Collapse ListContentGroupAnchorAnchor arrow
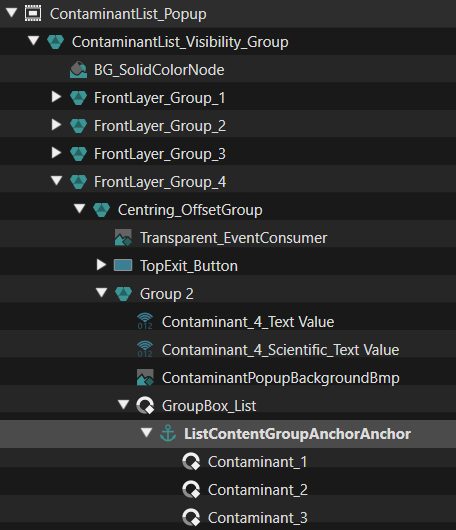Viewport: 456px width, 530px height. point(146,432)
